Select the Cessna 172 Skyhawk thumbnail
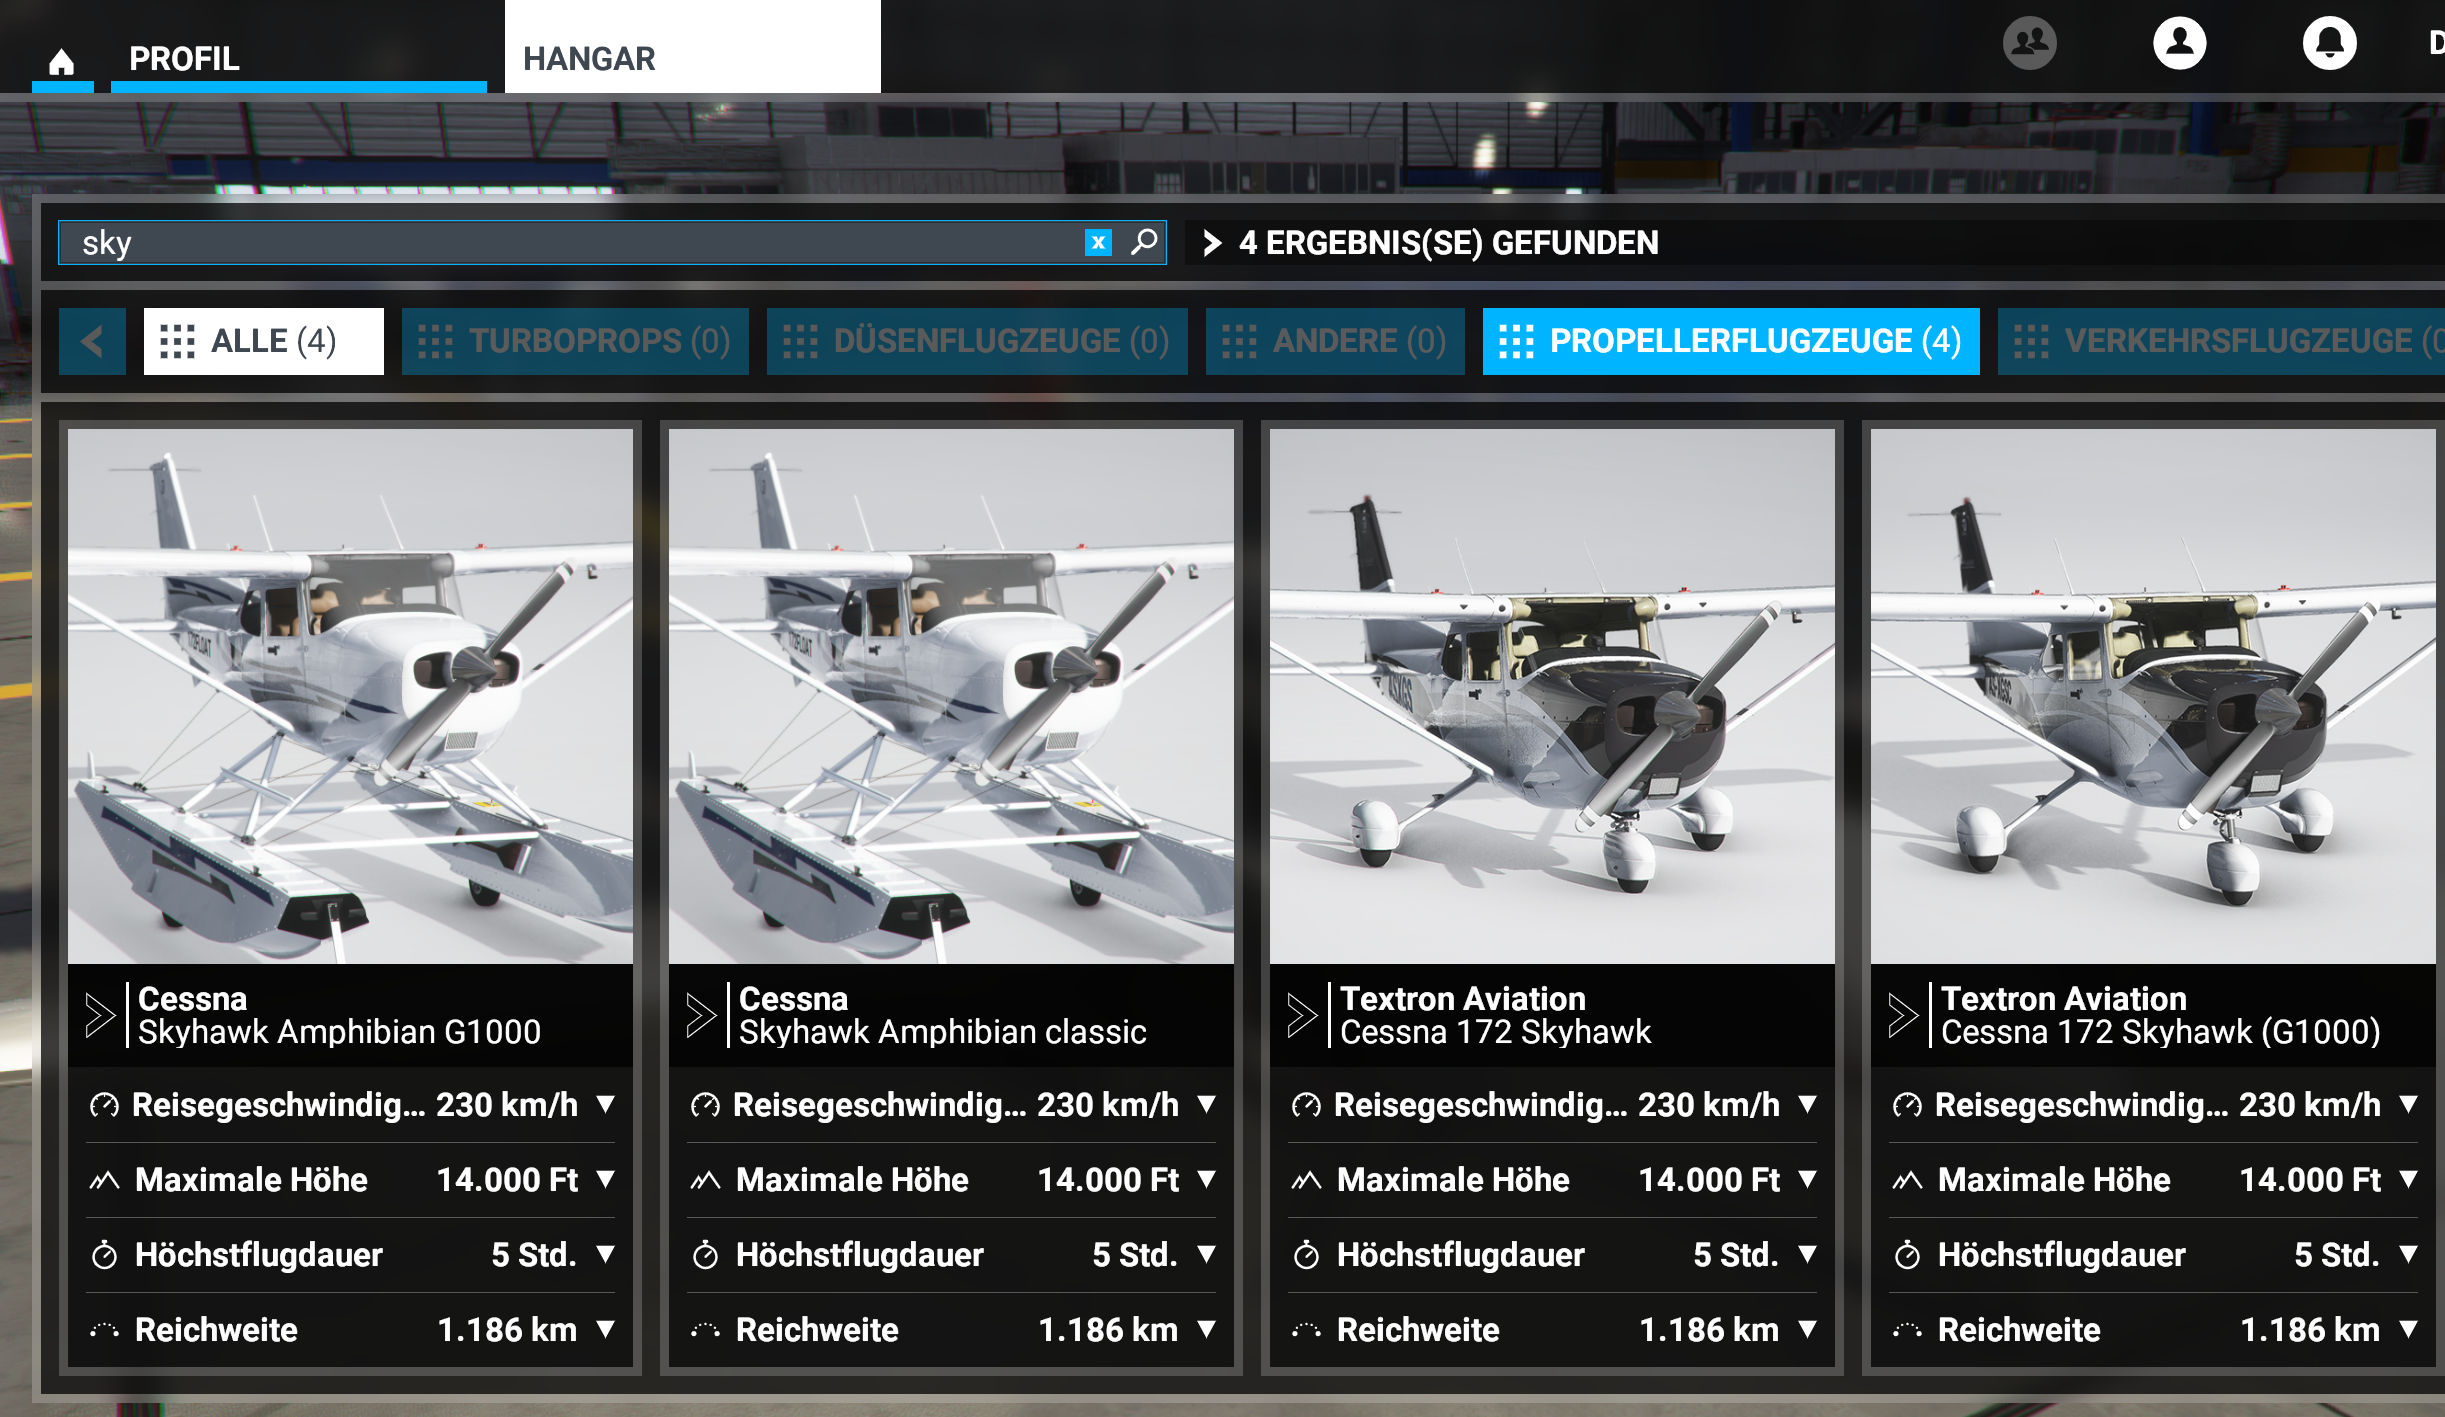The image size is (2445, 1417). pyautogui.click(x=1552, y=696)
